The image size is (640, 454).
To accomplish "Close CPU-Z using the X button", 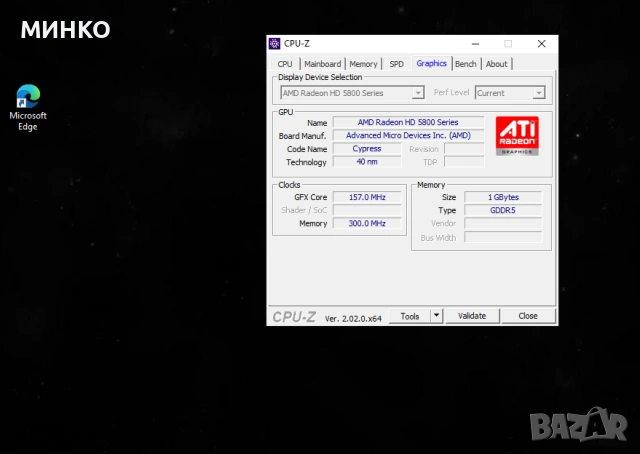I will pos(542,44).
